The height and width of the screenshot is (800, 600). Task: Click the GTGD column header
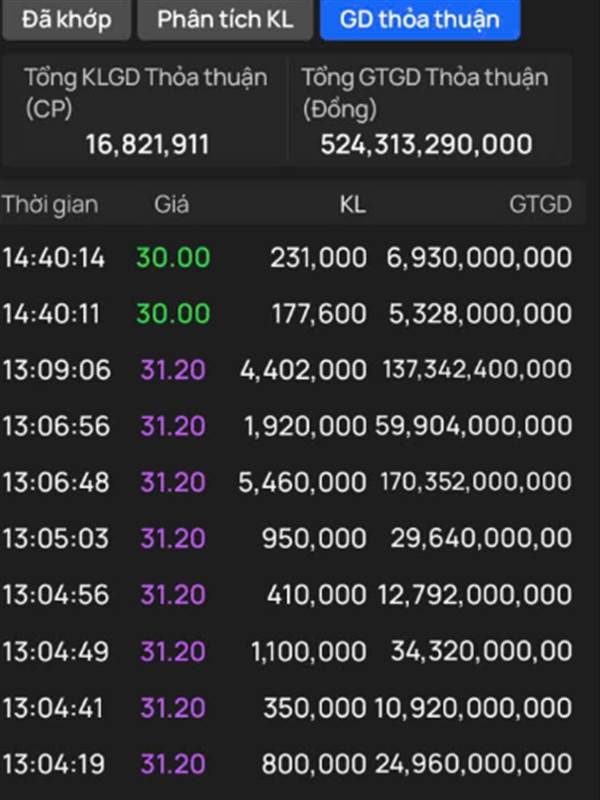(x=540, y=205)
